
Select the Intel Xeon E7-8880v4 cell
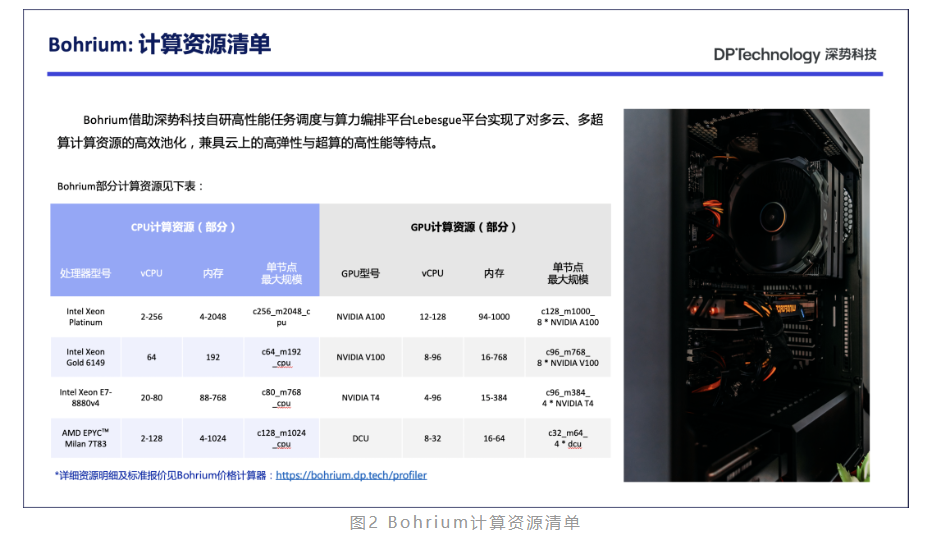click(x=86, y=397)
